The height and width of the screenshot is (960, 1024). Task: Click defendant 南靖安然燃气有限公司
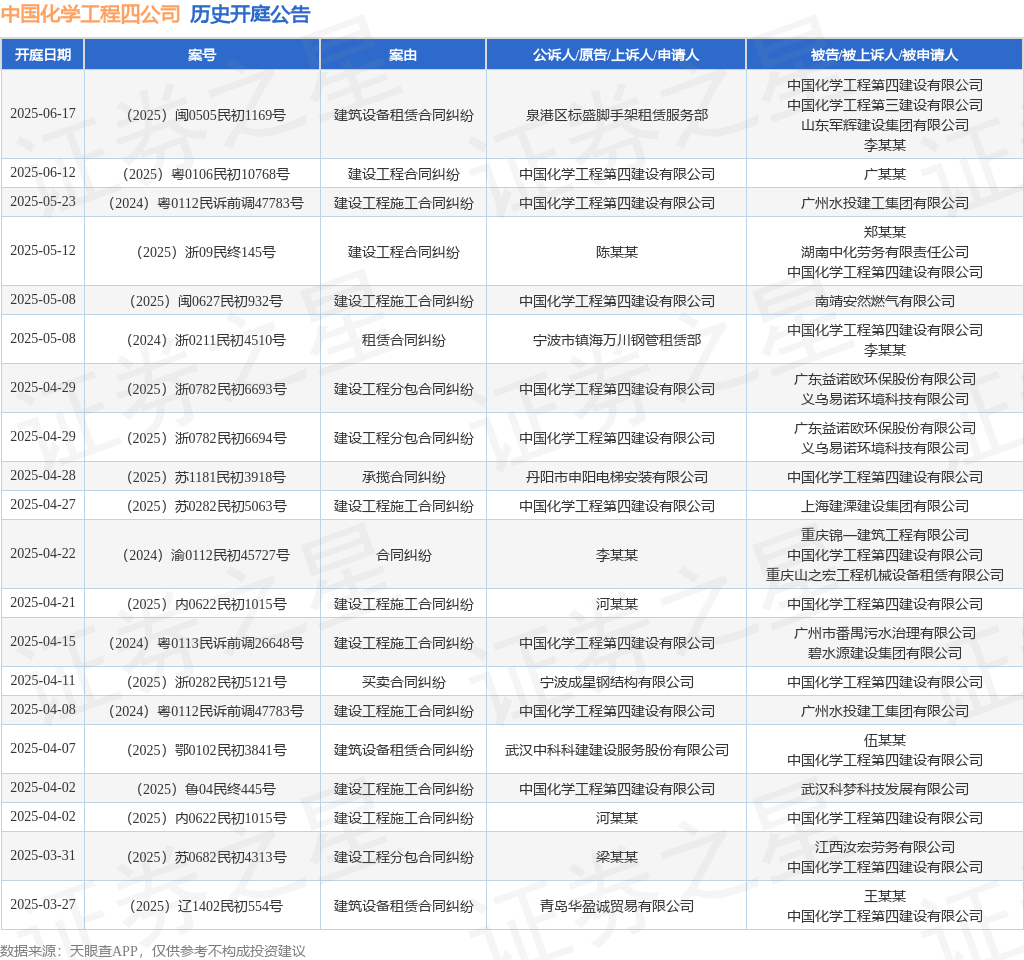point(885,301)
